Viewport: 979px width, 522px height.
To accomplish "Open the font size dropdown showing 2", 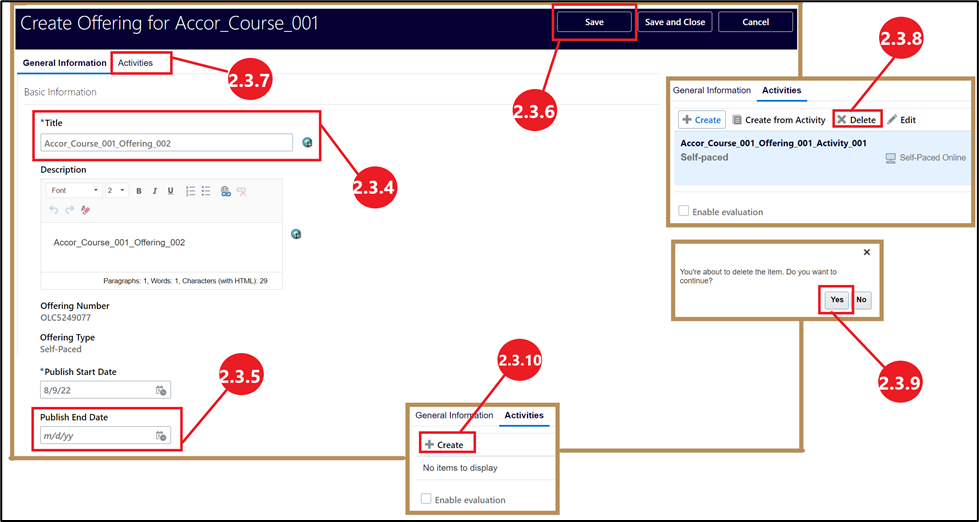I will [x=116, y=190].
